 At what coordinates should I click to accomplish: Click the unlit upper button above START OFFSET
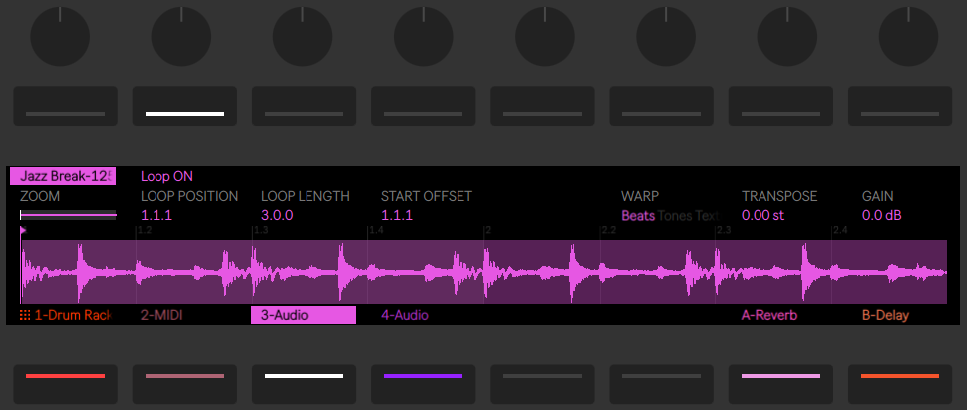(x=423, y=106)
